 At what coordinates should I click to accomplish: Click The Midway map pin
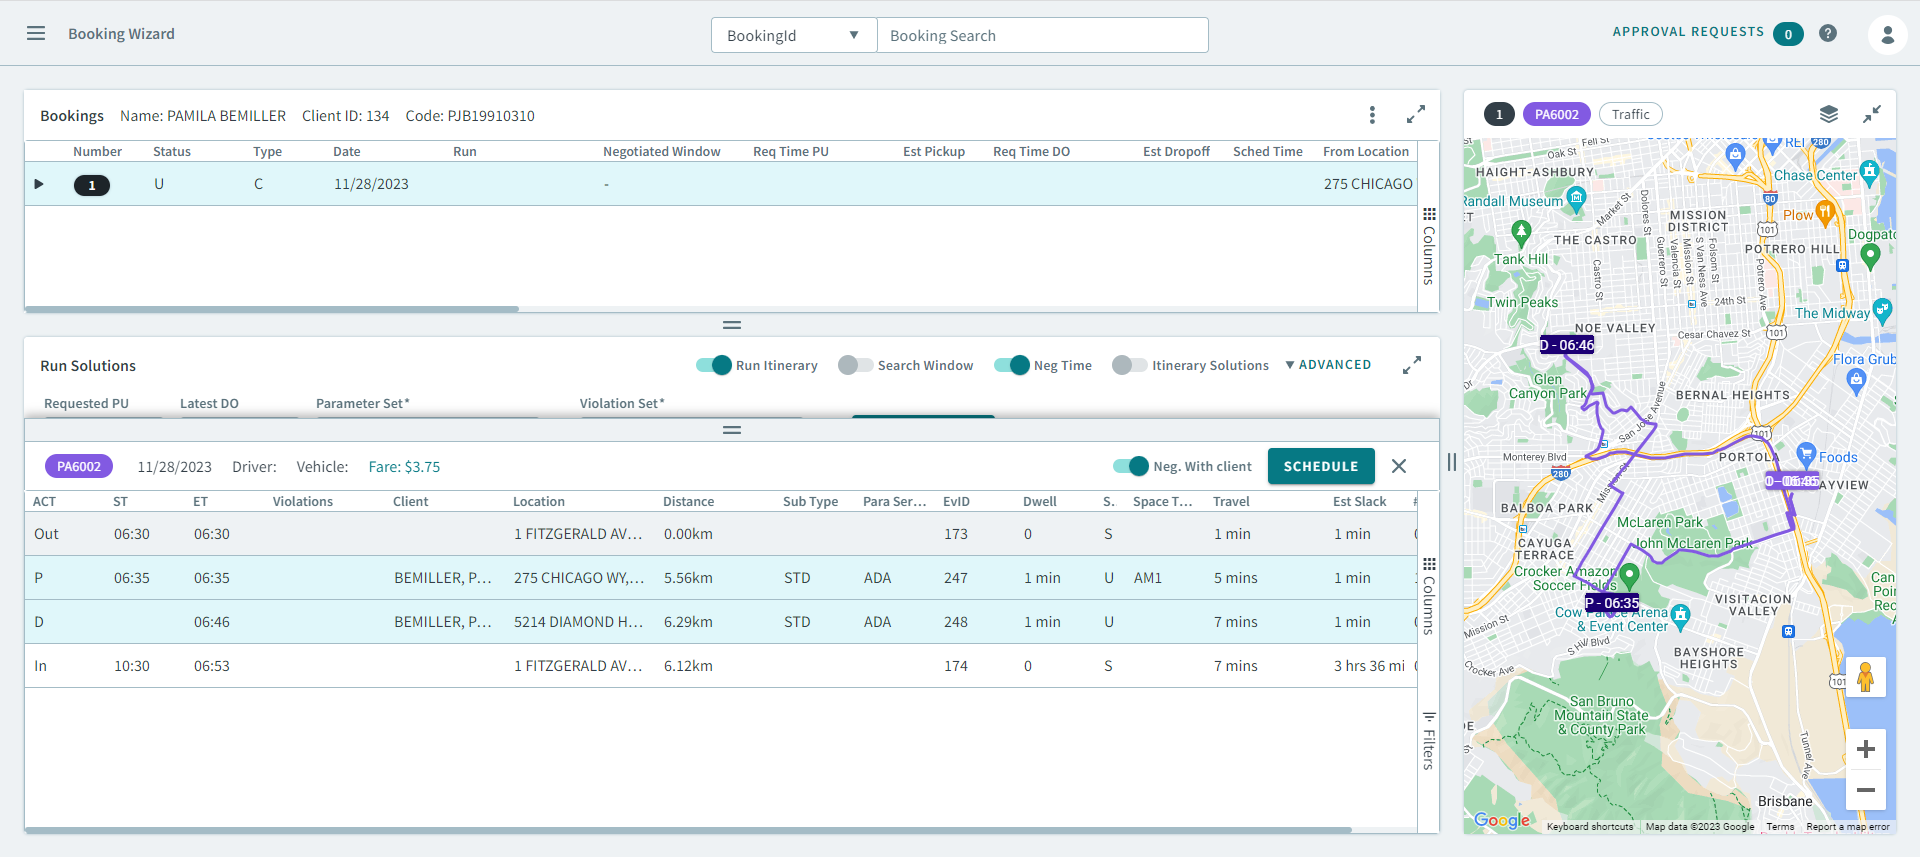[1882, 311]
